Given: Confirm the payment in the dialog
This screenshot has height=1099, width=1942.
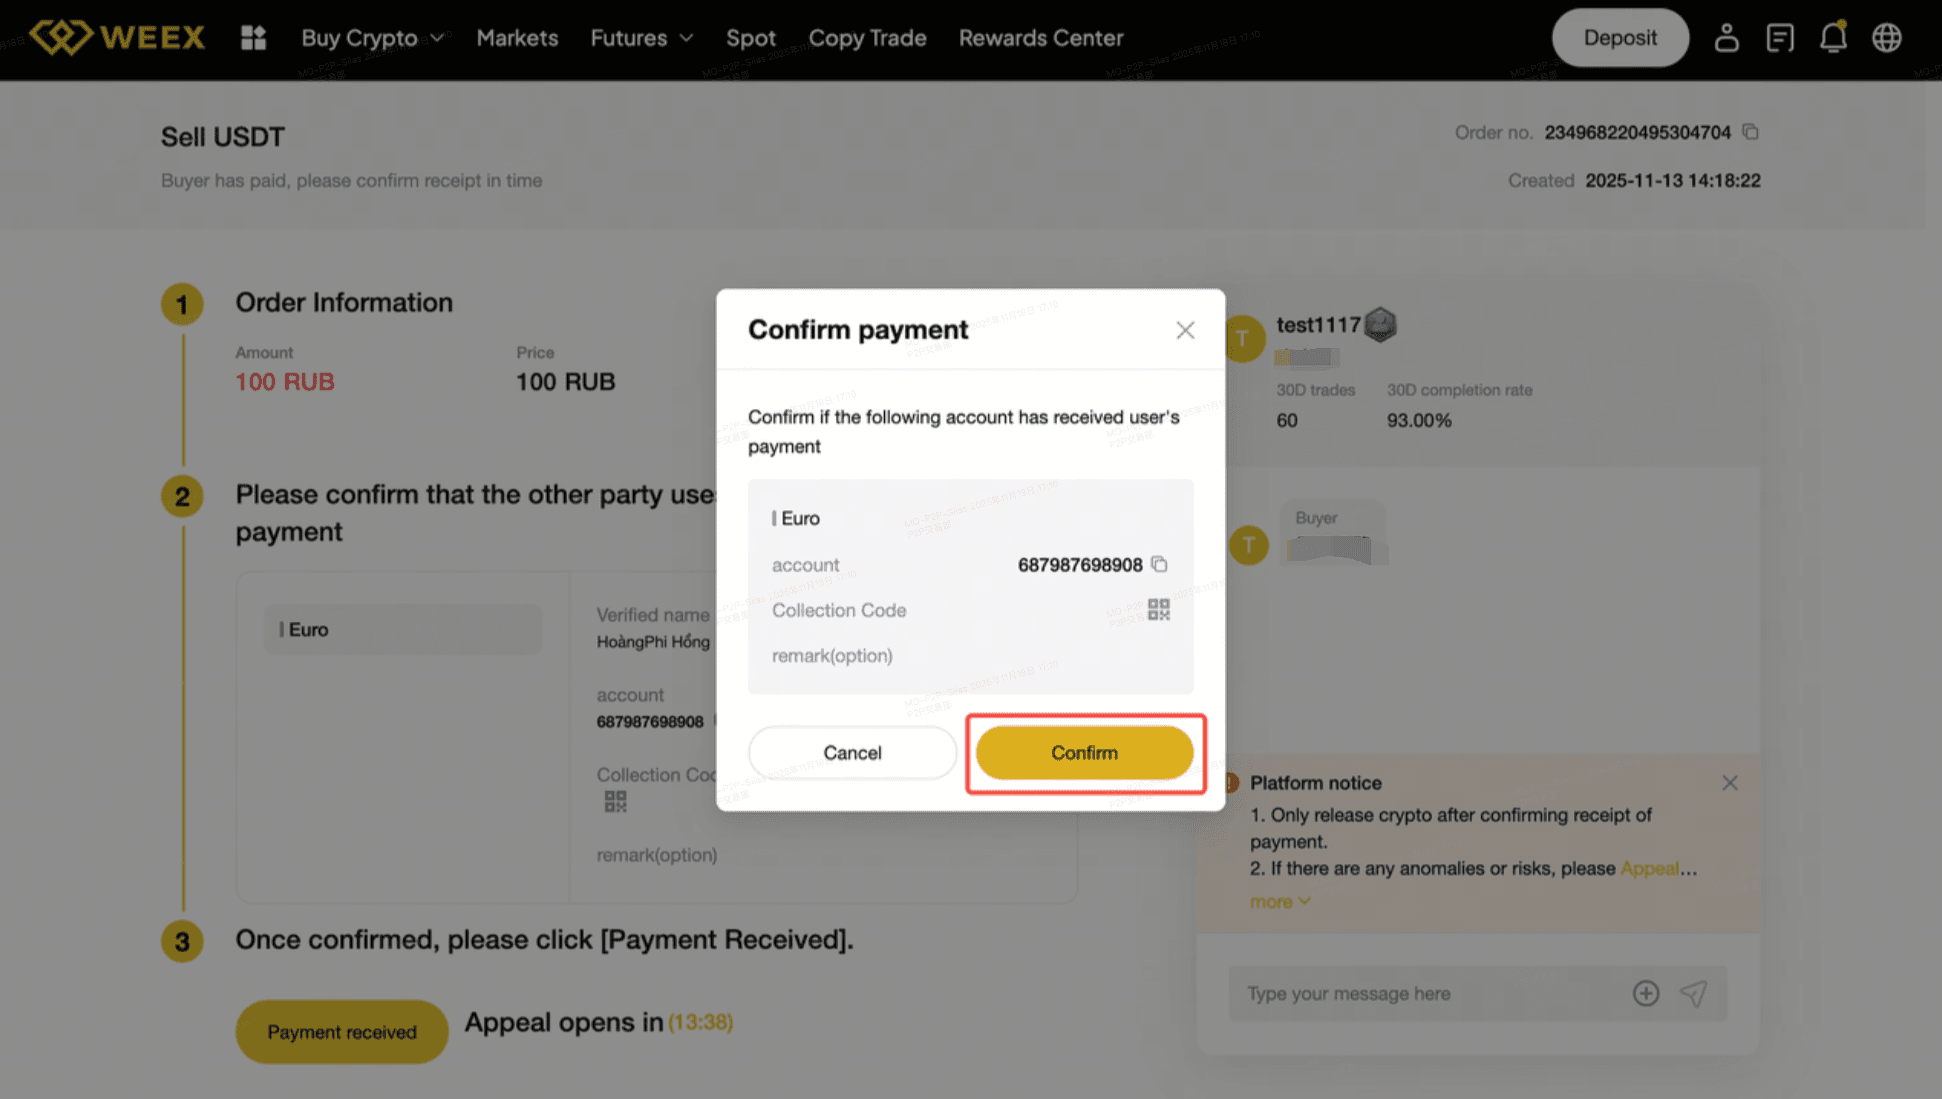Looking at the screenshot, I should point(1084,753).
